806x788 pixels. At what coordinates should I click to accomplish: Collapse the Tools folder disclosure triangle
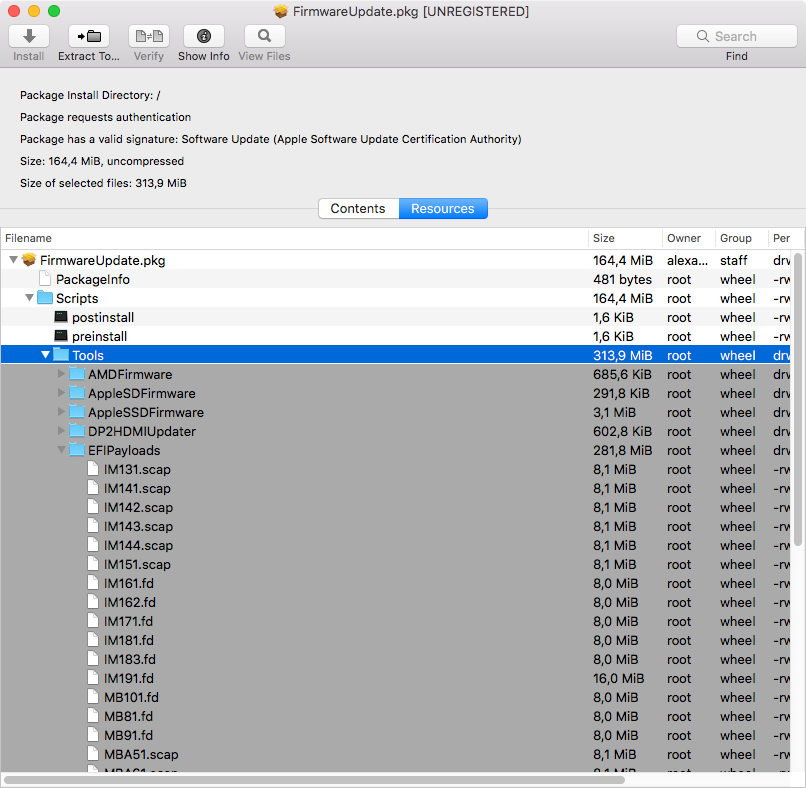[45, 355]
